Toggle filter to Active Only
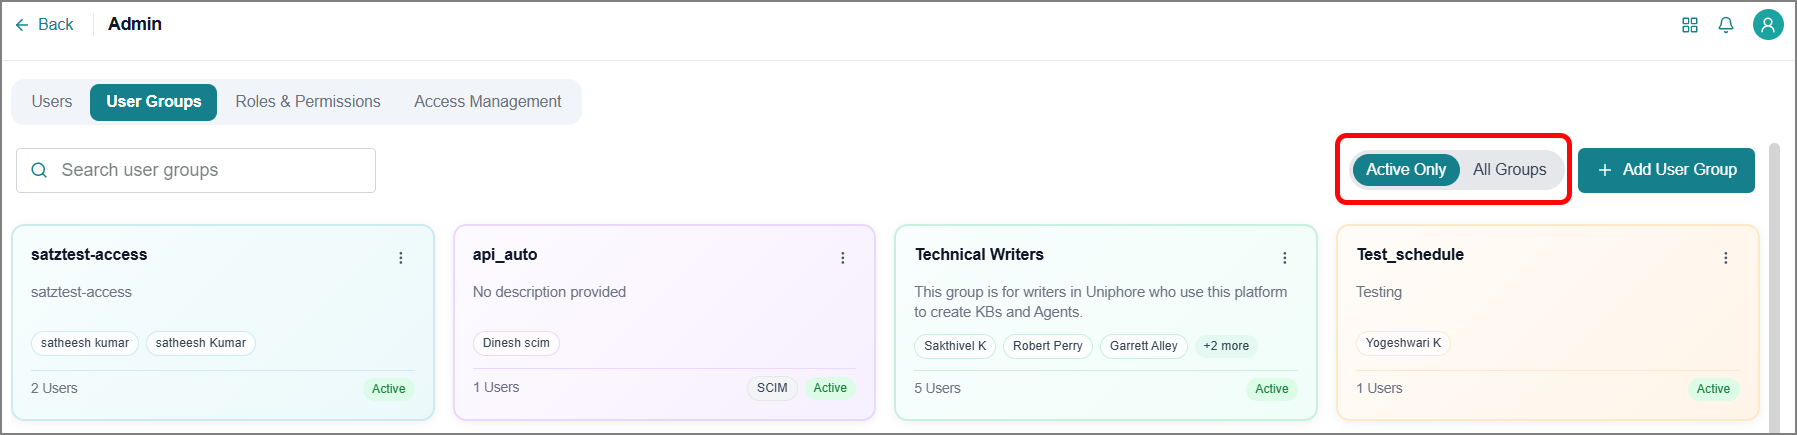The image size is (1797, 435). coord(1406,170)
